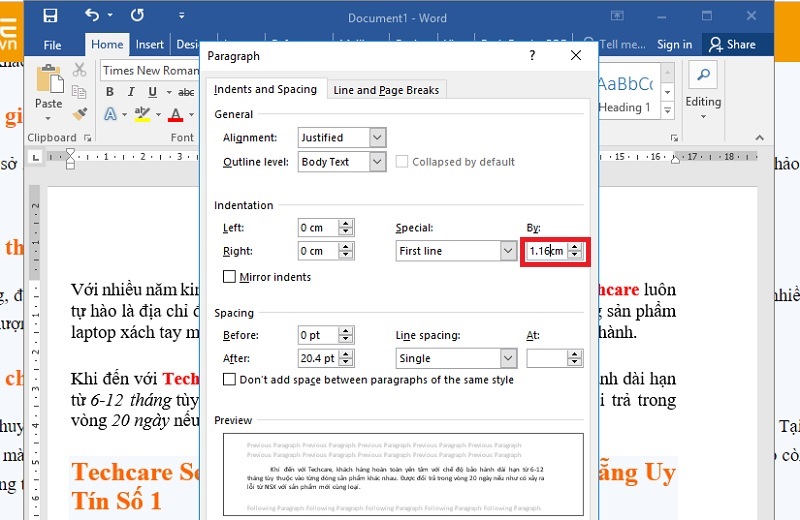Click the Undo arrow icon

(x=92, y=15)
